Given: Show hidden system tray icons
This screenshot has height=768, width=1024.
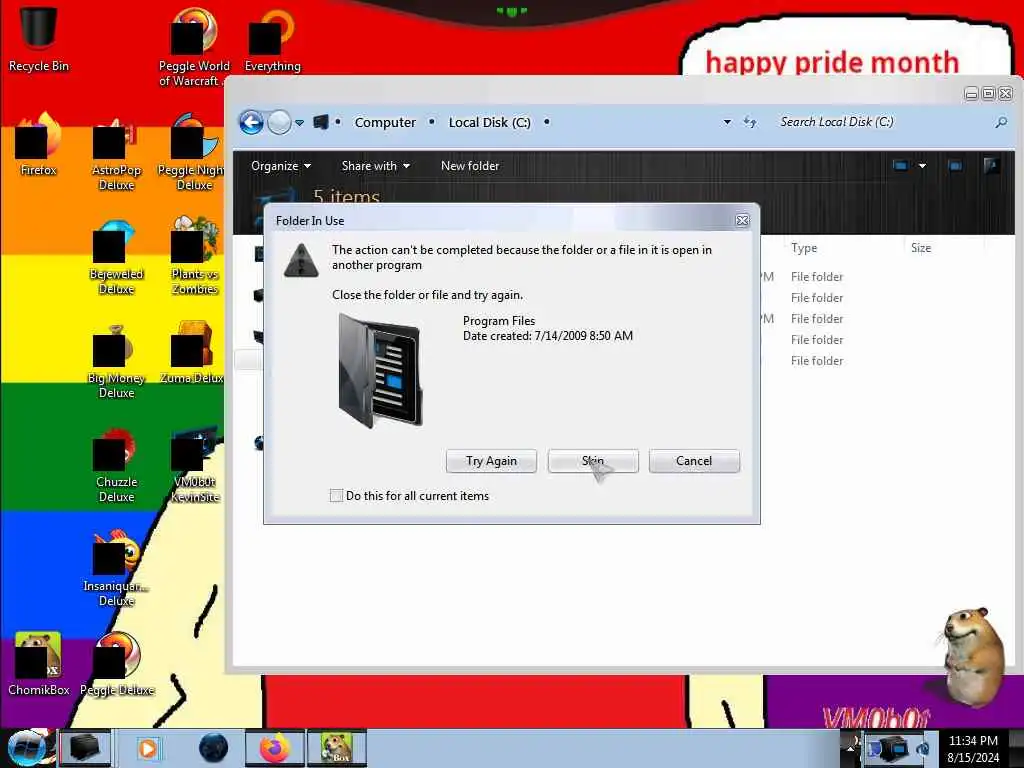Looking at the screenshot, I should coord(850,746).
